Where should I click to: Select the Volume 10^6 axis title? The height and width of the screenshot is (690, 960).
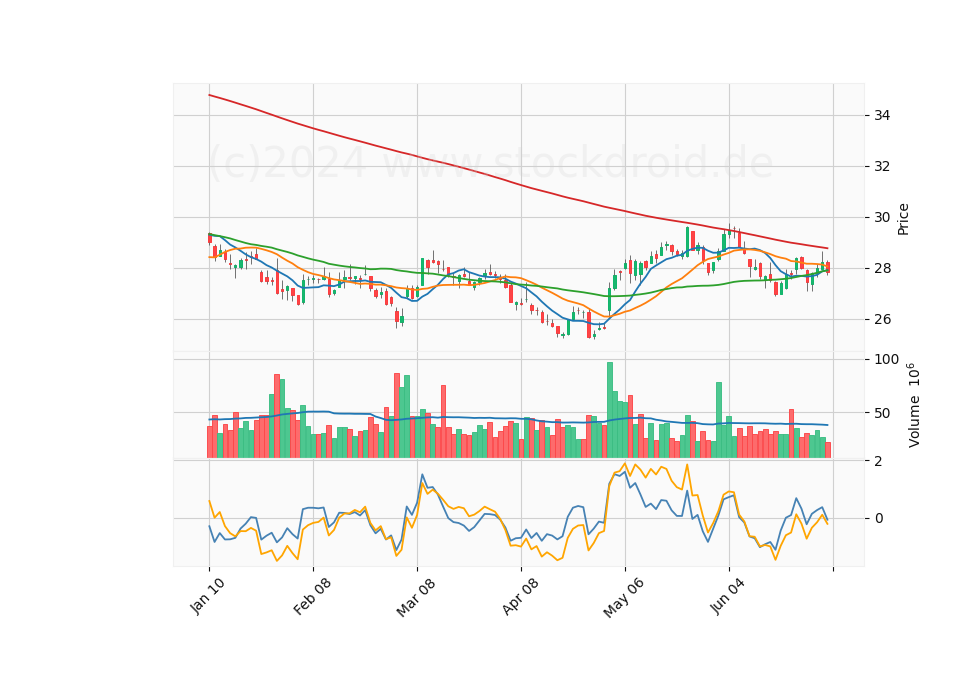coord(913,405)
